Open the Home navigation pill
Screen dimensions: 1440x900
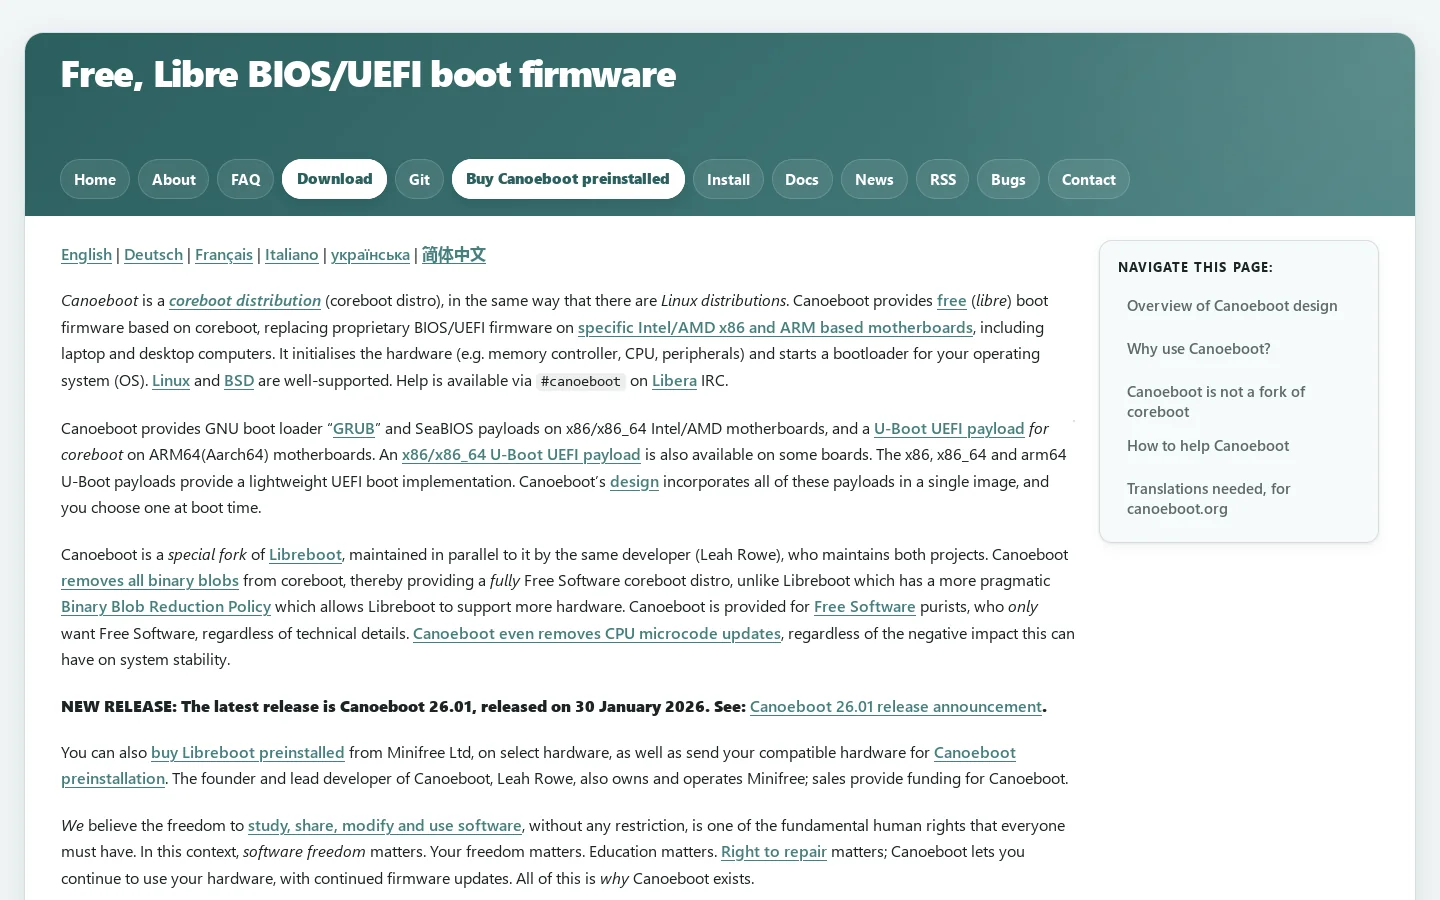(95, 179)
